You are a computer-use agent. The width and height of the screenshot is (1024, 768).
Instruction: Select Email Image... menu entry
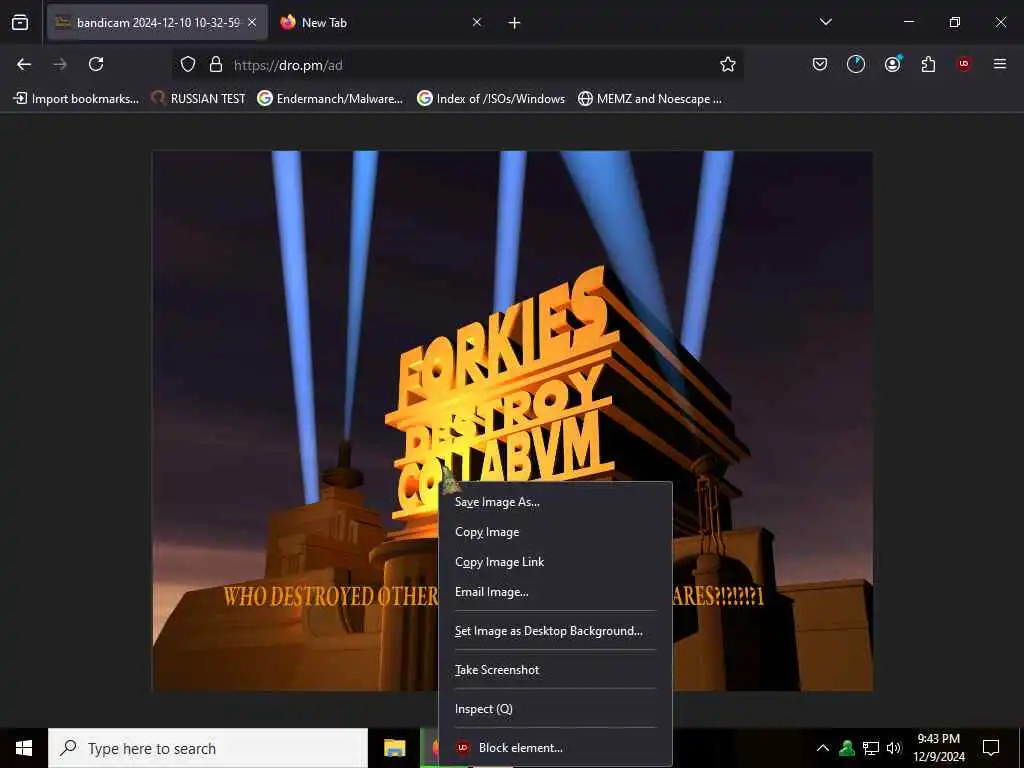(555, 592)
